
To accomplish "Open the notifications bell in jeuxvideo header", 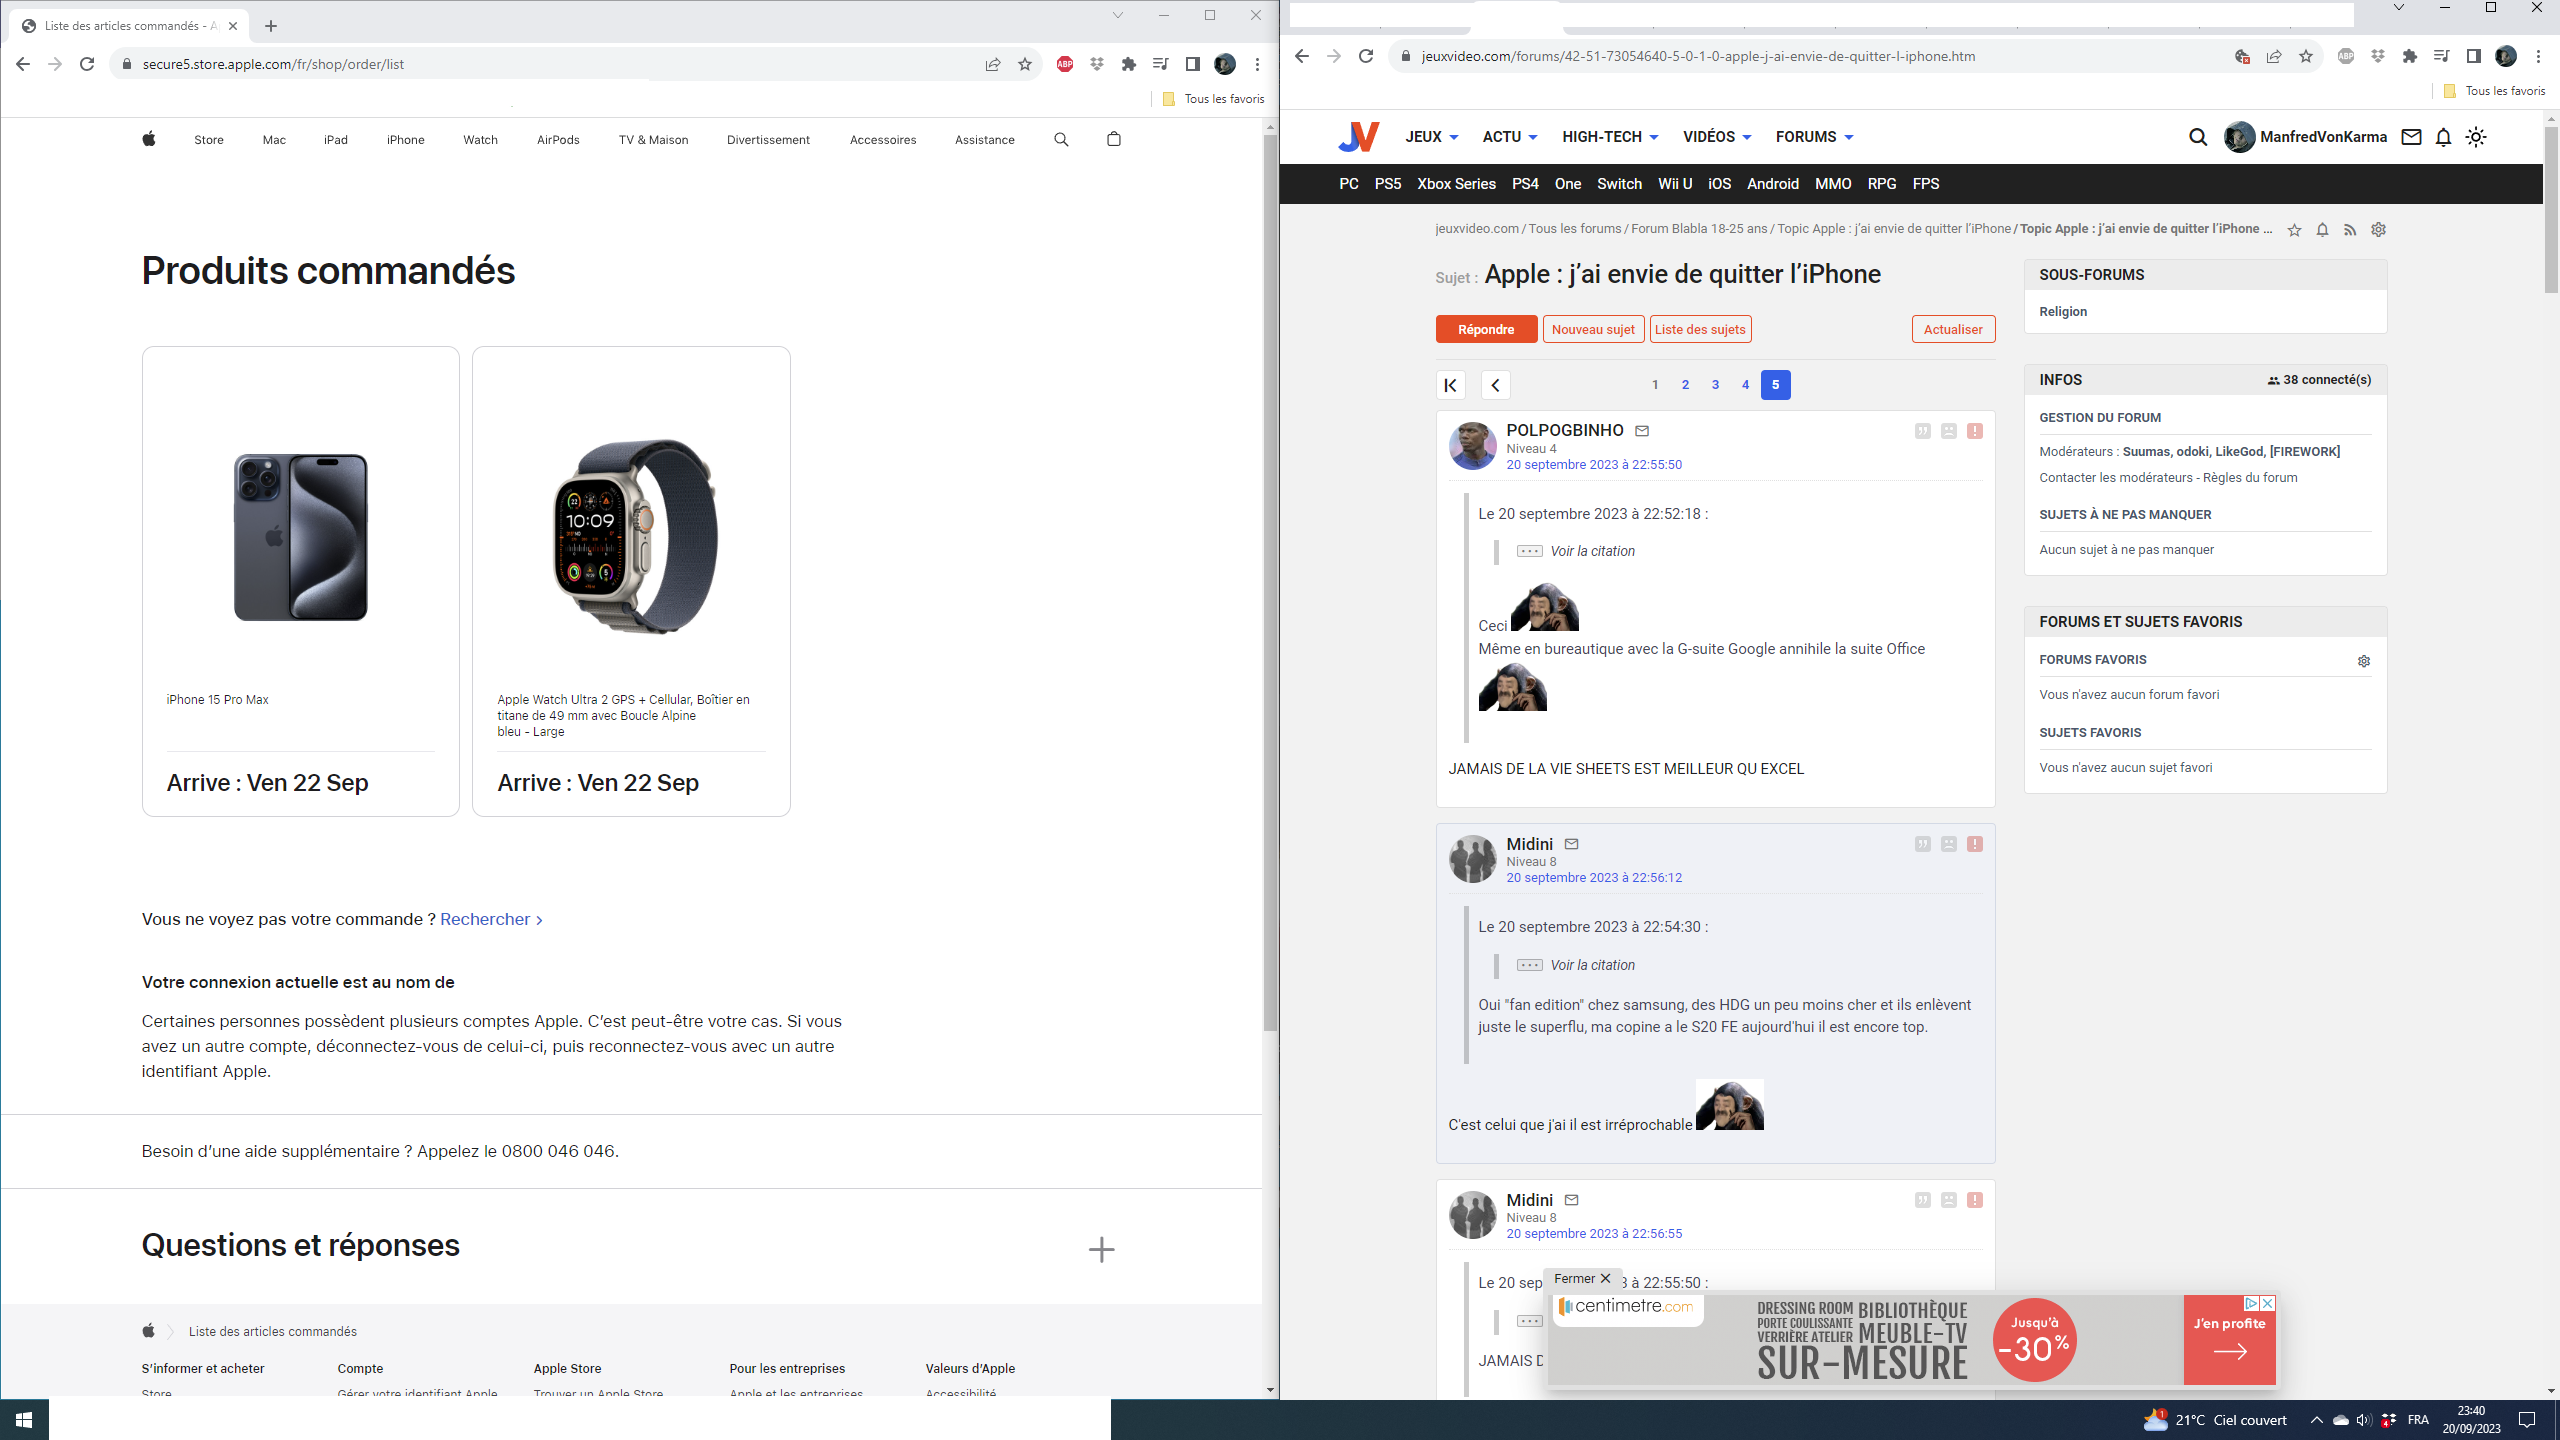I will [x=2443, y=137].
